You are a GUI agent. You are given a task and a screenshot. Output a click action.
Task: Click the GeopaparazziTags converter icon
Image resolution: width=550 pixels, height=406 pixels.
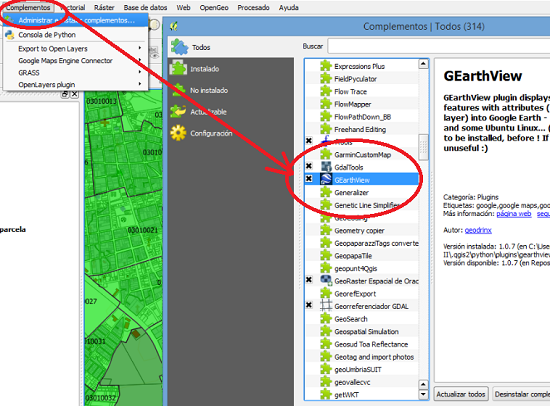[326, 243]
